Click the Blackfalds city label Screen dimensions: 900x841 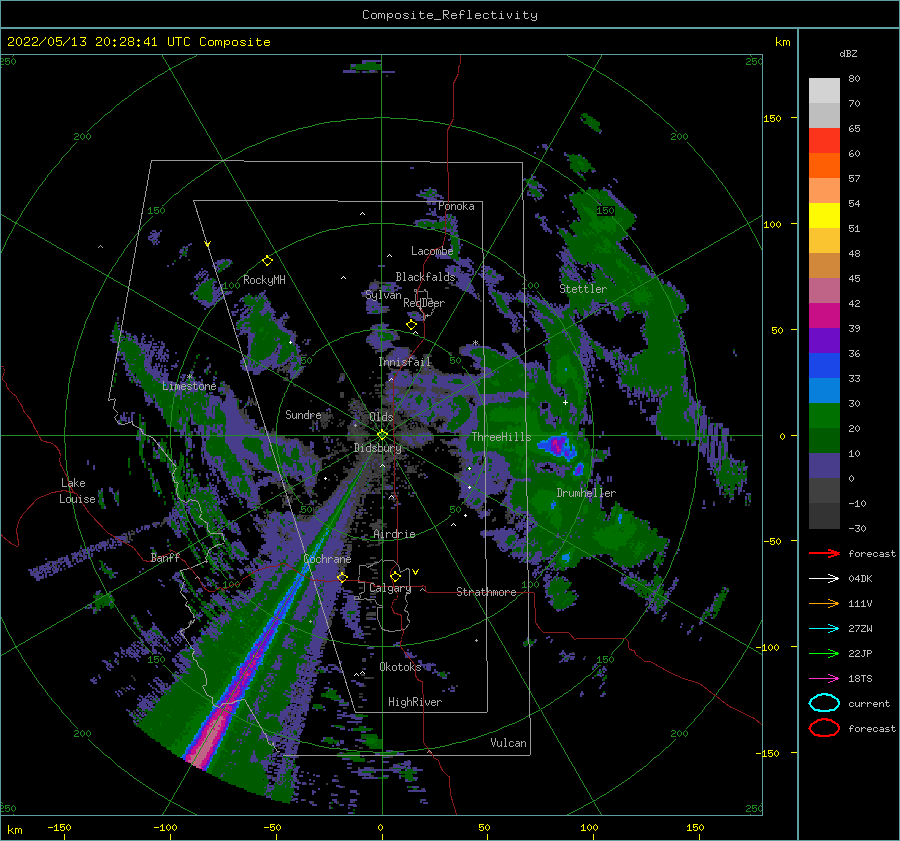click(x=425, y=277)
